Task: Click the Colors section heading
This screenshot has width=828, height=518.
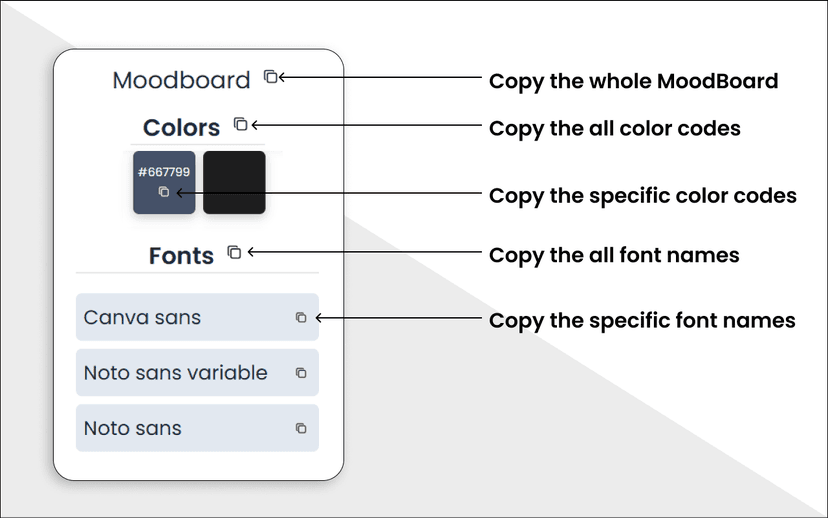Action: [181, 128]
